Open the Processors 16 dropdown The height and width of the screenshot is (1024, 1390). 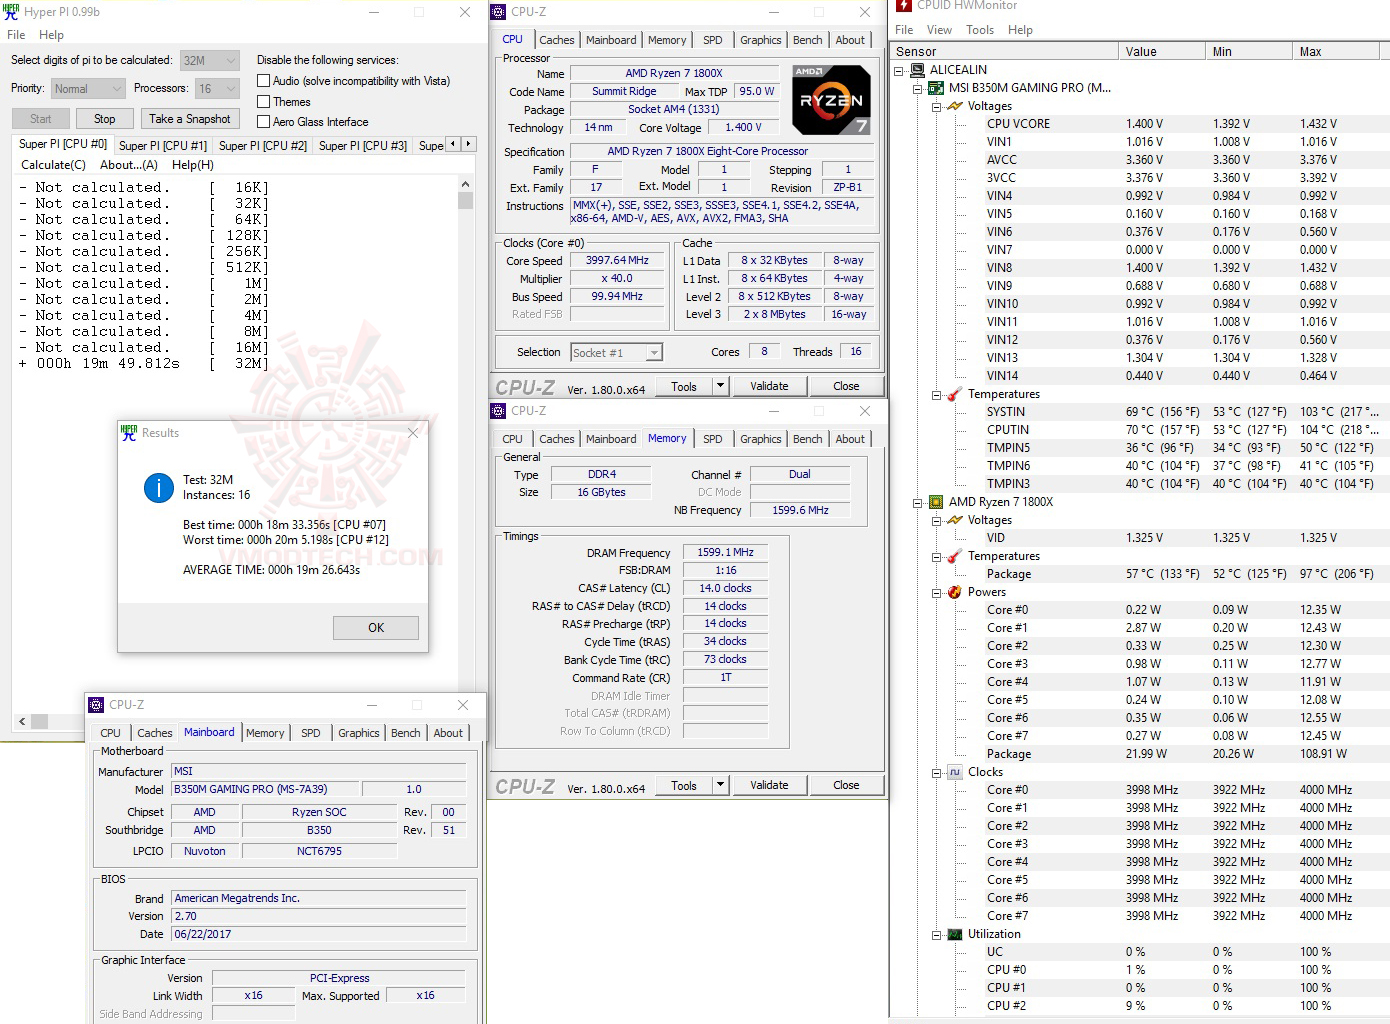pyautogui.click(x=217, y=88)
